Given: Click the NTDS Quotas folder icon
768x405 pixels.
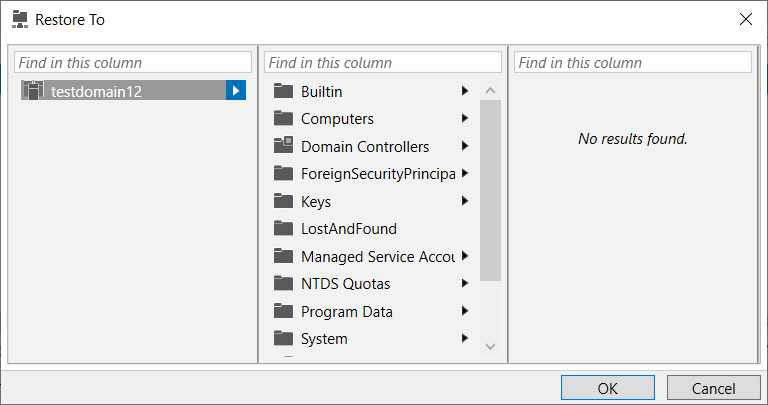Looking at the screenshot, I should point(283,283).
